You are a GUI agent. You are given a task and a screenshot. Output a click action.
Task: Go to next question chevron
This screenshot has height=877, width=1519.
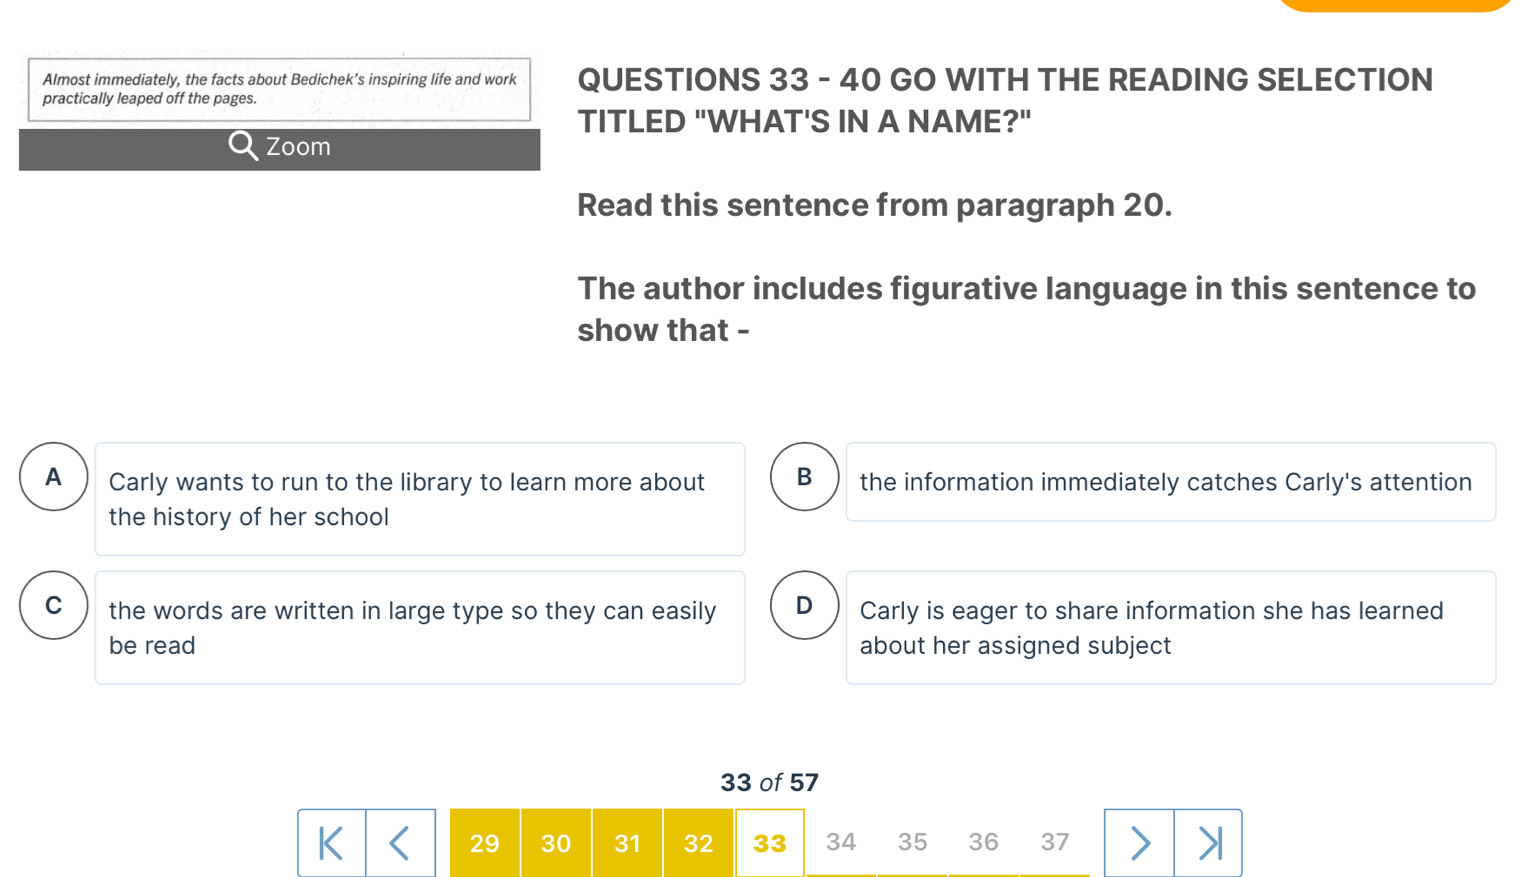(x=1139, y=843)
